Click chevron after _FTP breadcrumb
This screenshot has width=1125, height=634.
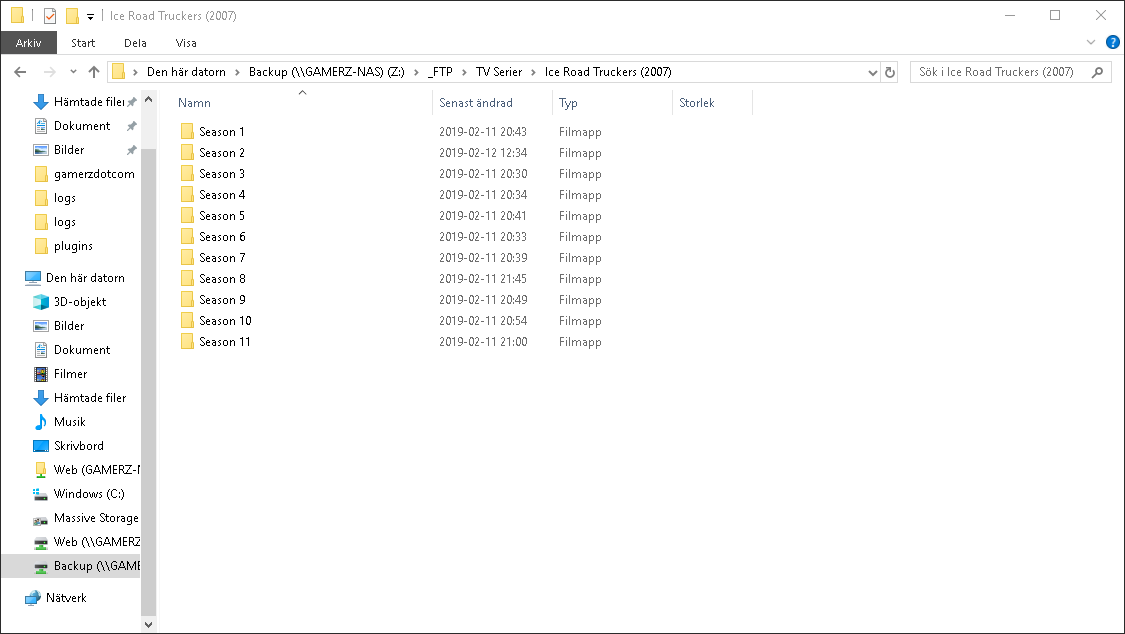tap(464, 72)
